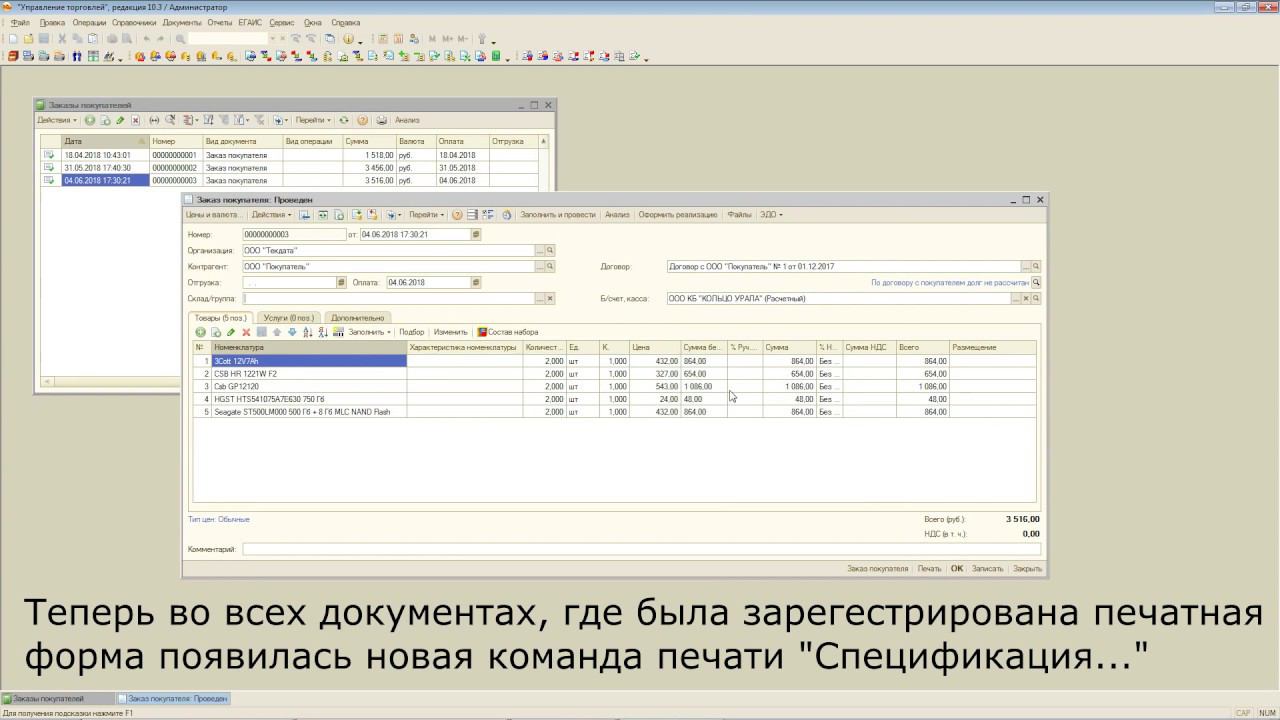
Task: Move row up with blue arrow in goods table
Action: pos(277,332)
